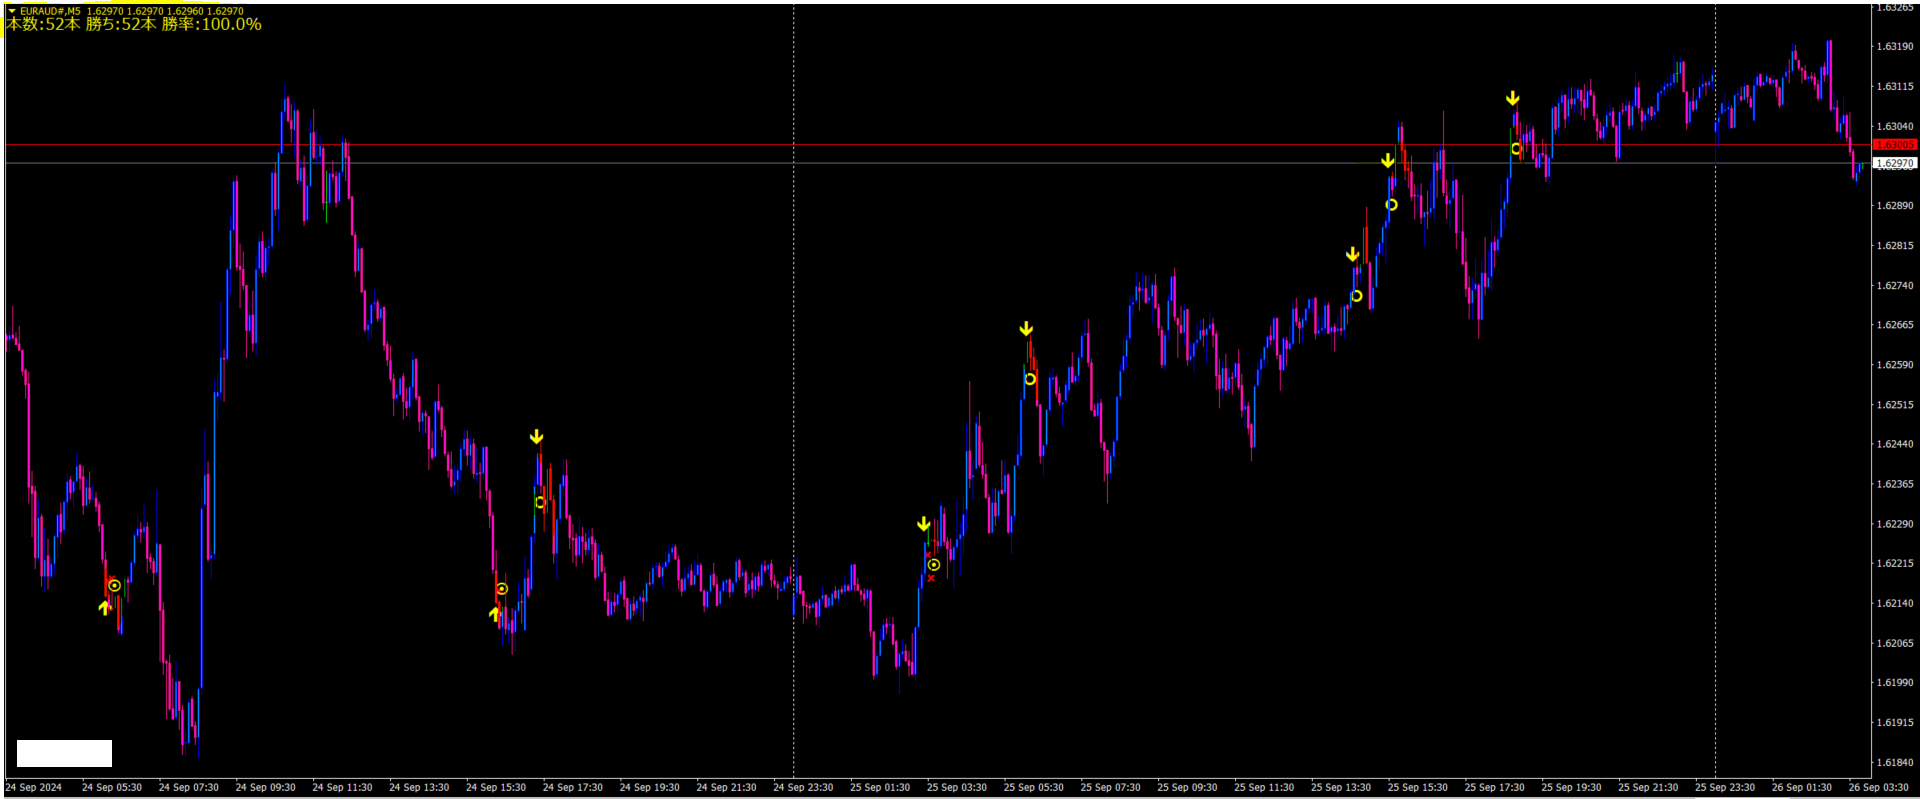Click the 25 Sep 09:30 time label
Screen dimensions: 1920x799
pos(1187,788)
